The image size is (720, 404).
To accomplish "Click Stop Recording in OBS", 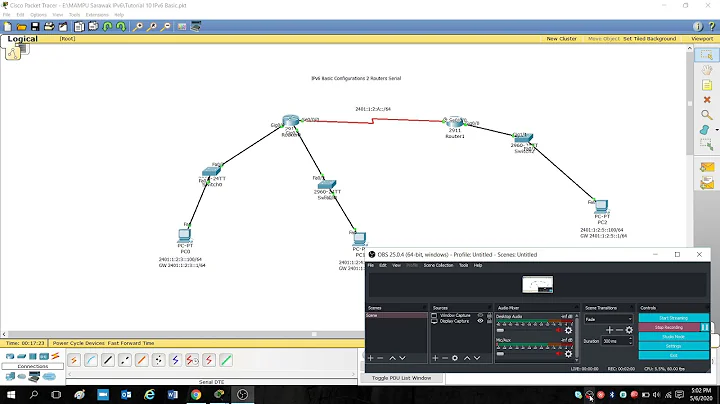I will pyautogui.click(x=669, y=327).
